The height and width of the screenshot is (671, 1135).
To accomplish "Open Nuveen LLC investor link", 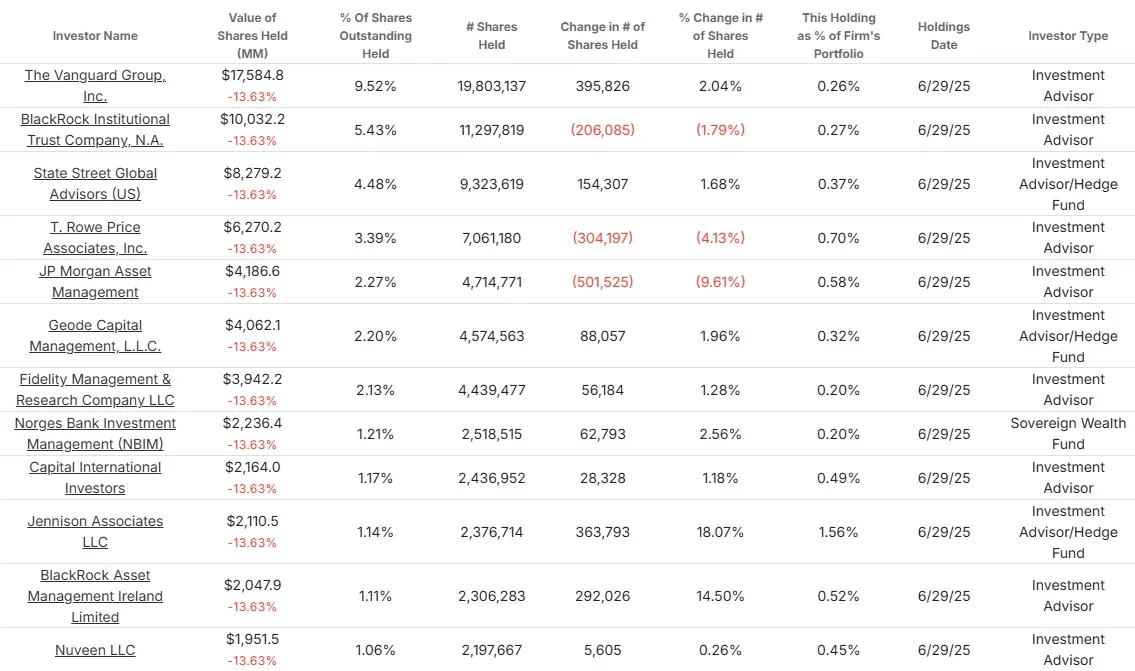I will click(x=95, y=650).
